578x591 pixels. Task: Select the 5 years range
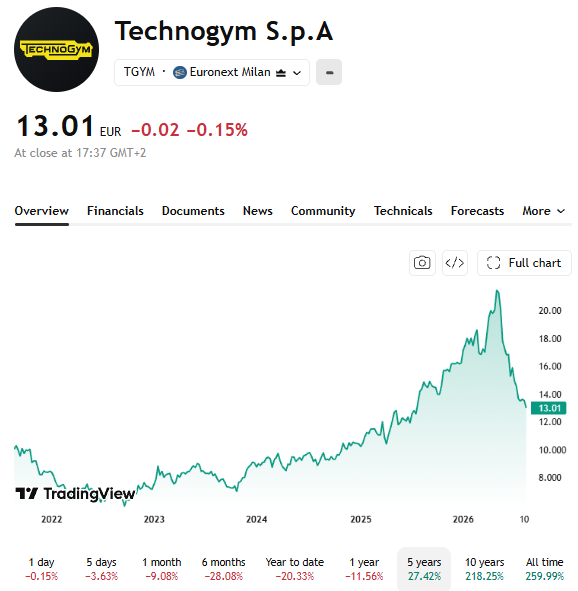424,568
